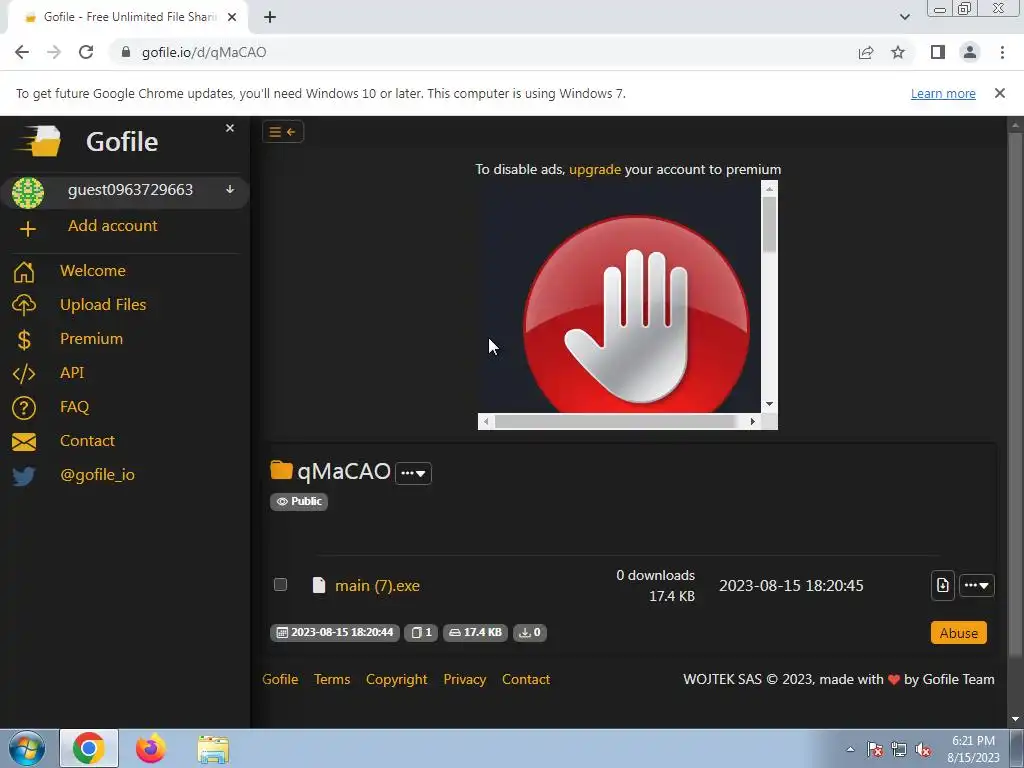
Task: Click the Upload Files cloud icon
Action: point(24,305)
